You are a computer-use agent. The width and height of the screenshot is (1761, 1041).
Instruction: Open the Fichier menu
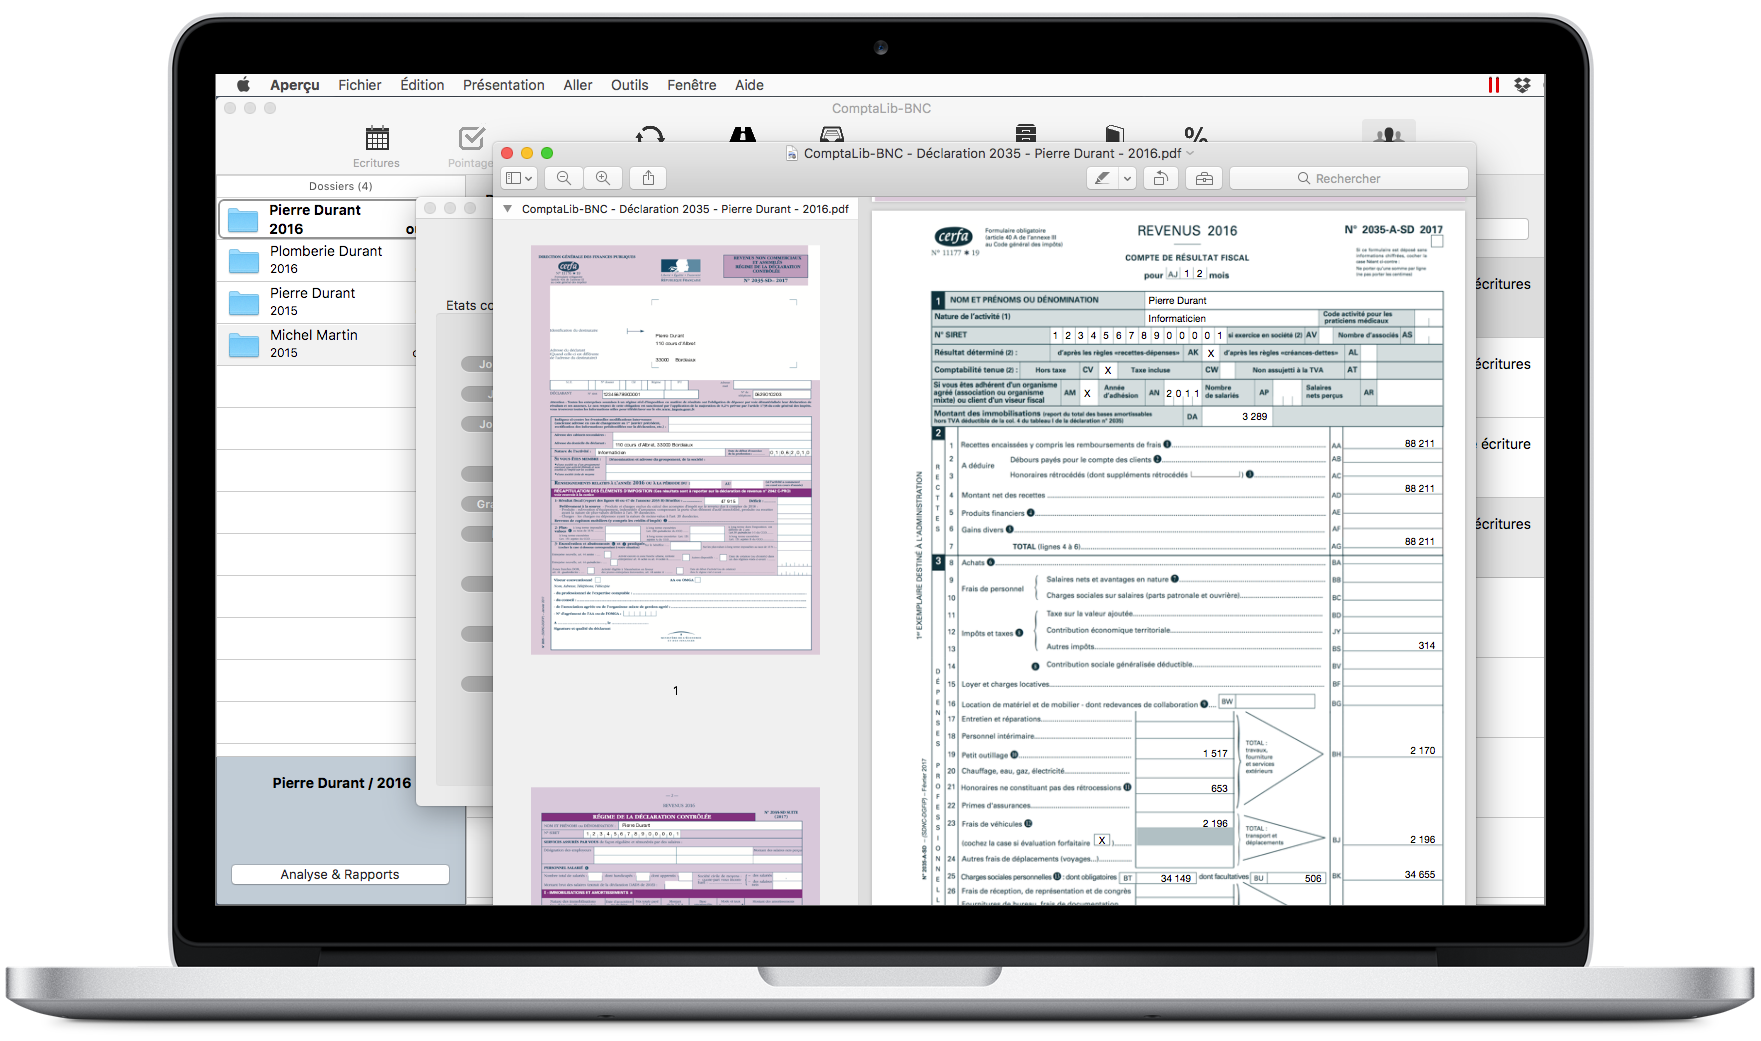click(360, 85)
